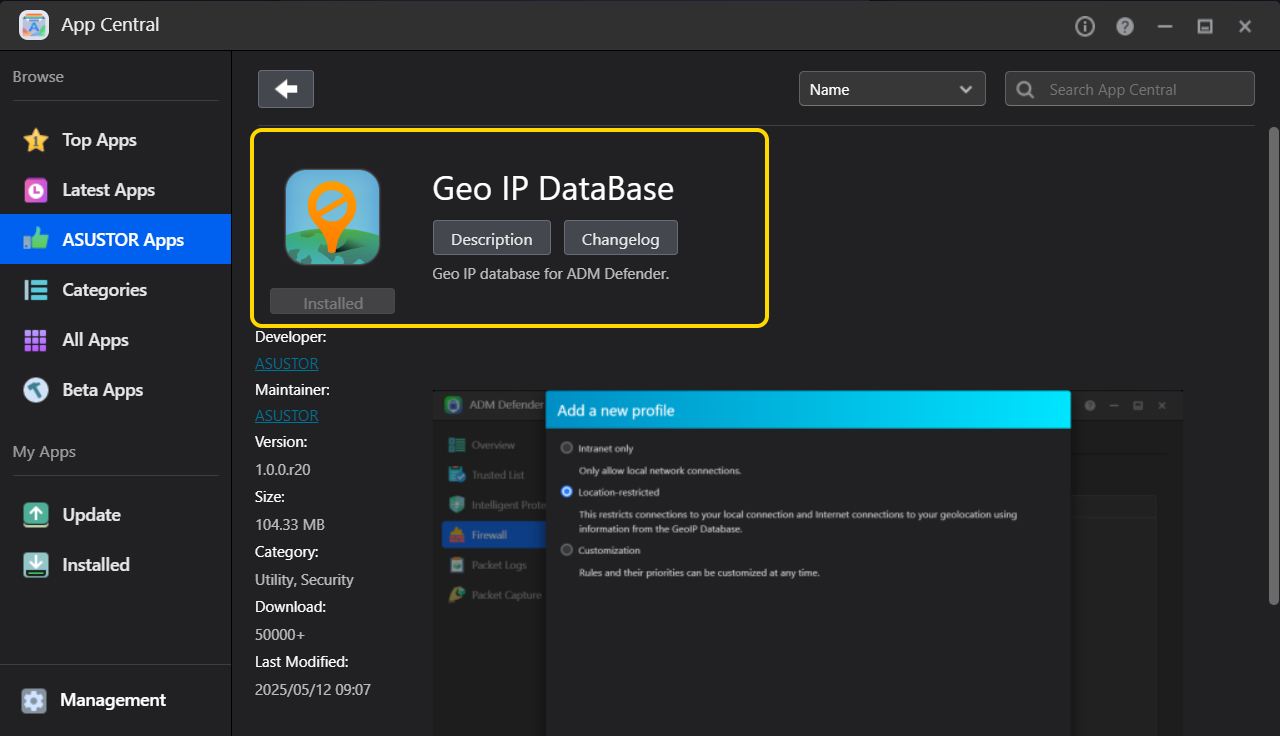Open the Maintainer ASUSTOR link
1280x736 pixels.
(286, 416)
